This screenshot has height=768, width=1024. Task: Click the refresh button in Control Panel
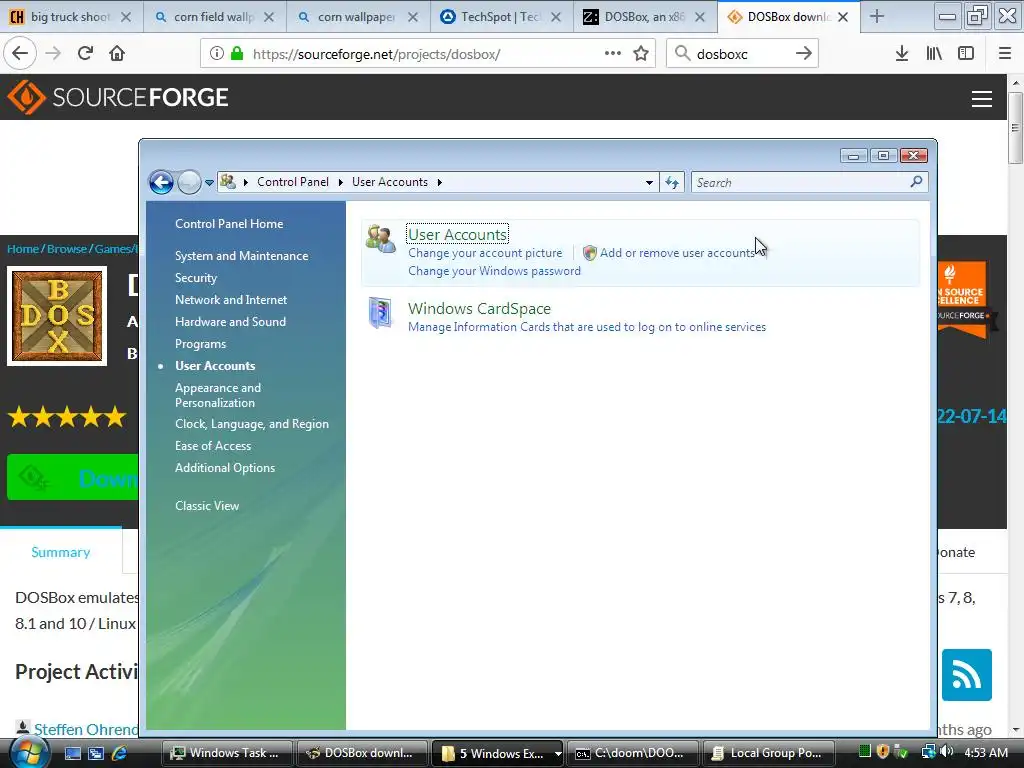click(672, 182)
